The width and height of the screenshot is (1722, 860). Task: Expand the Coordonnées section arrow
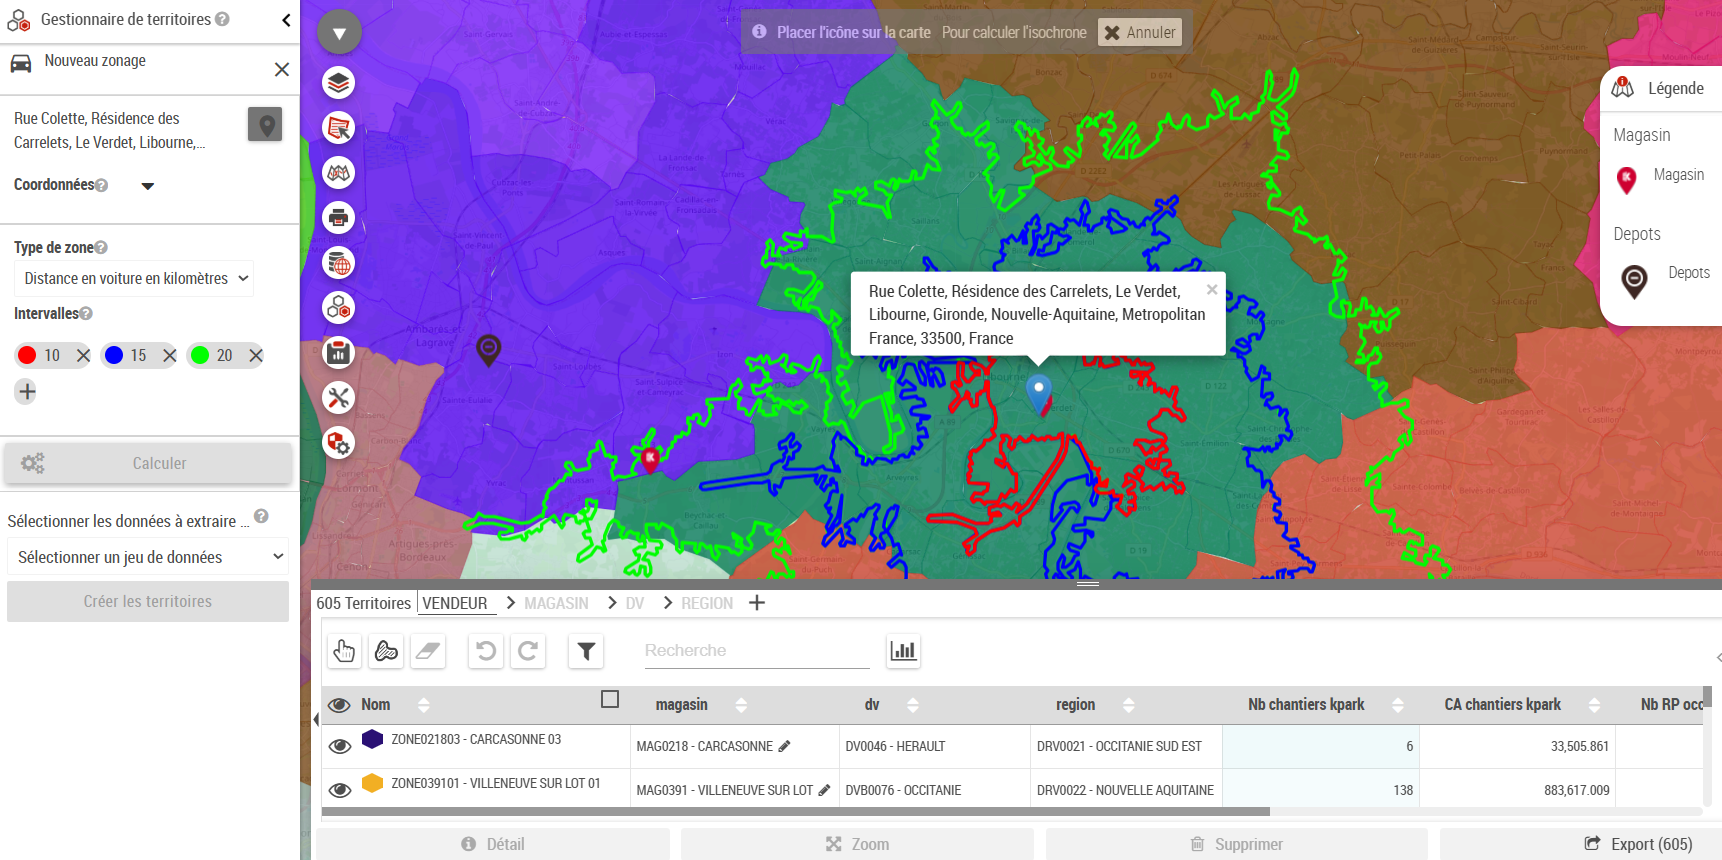coord(148,186)
